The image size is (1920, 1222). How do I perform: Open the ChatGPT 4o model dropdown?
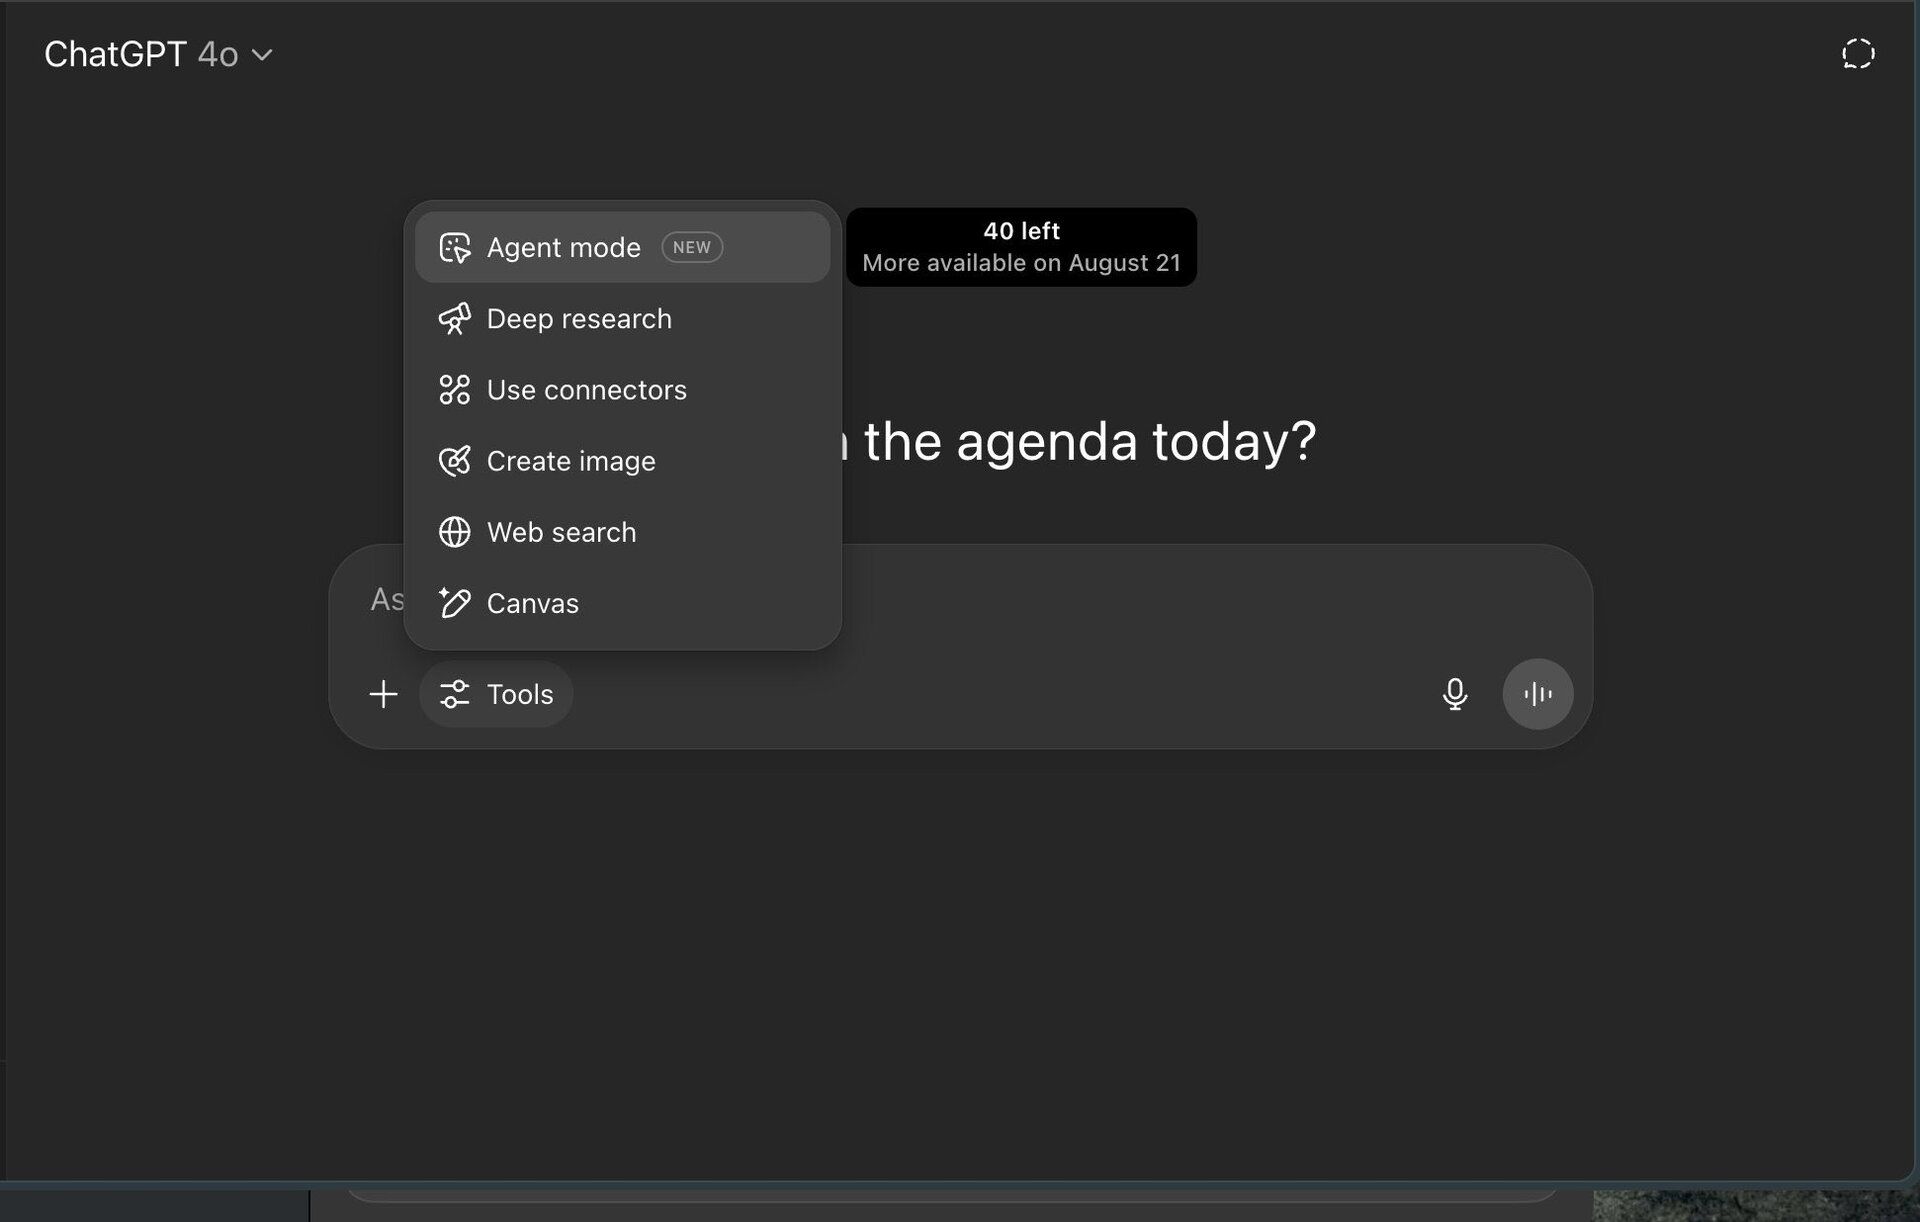pos(158,54)
